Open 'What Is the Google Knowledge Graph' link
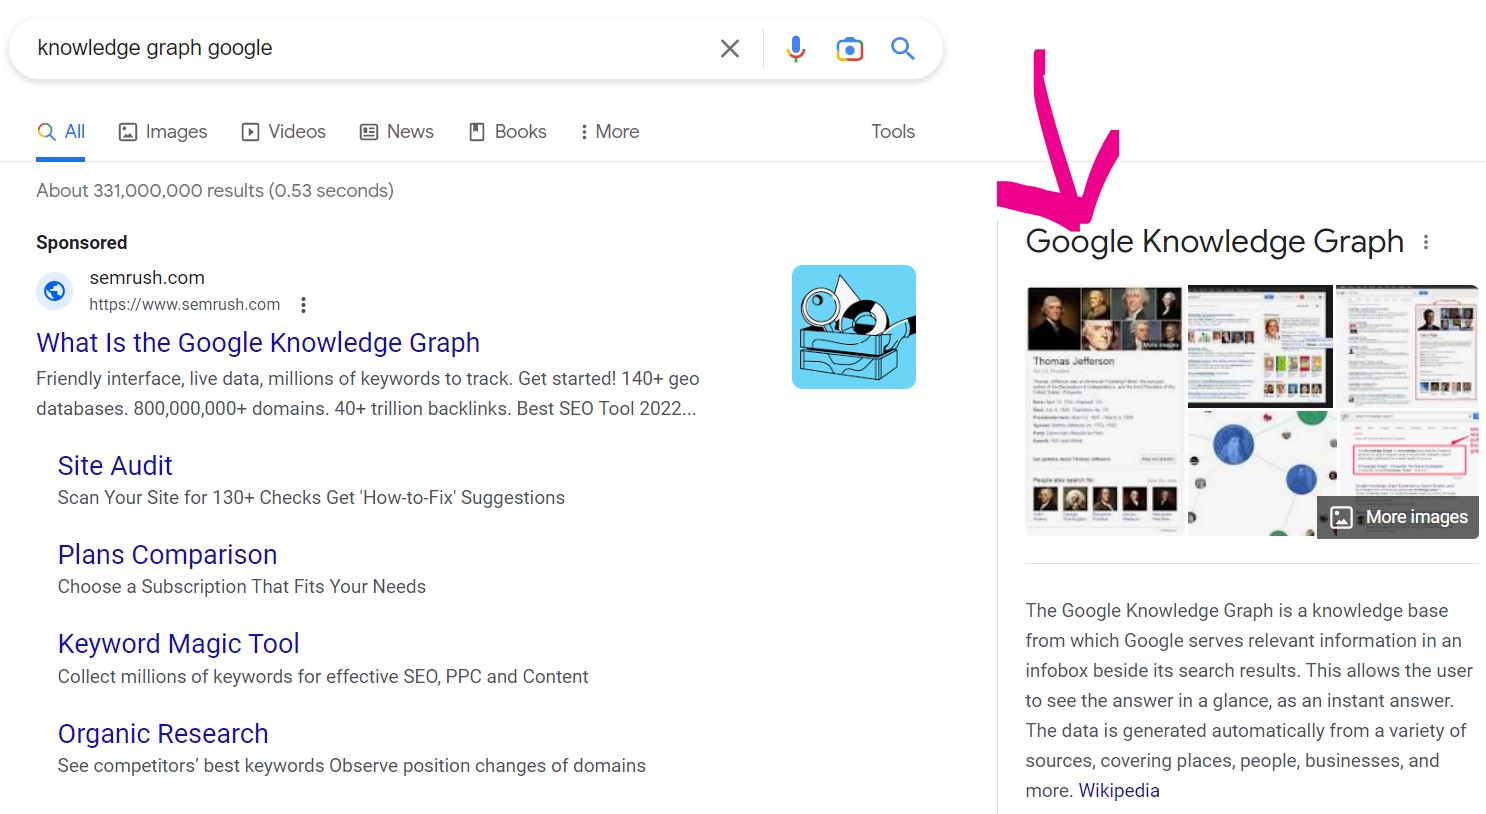 tap(258, 343)
